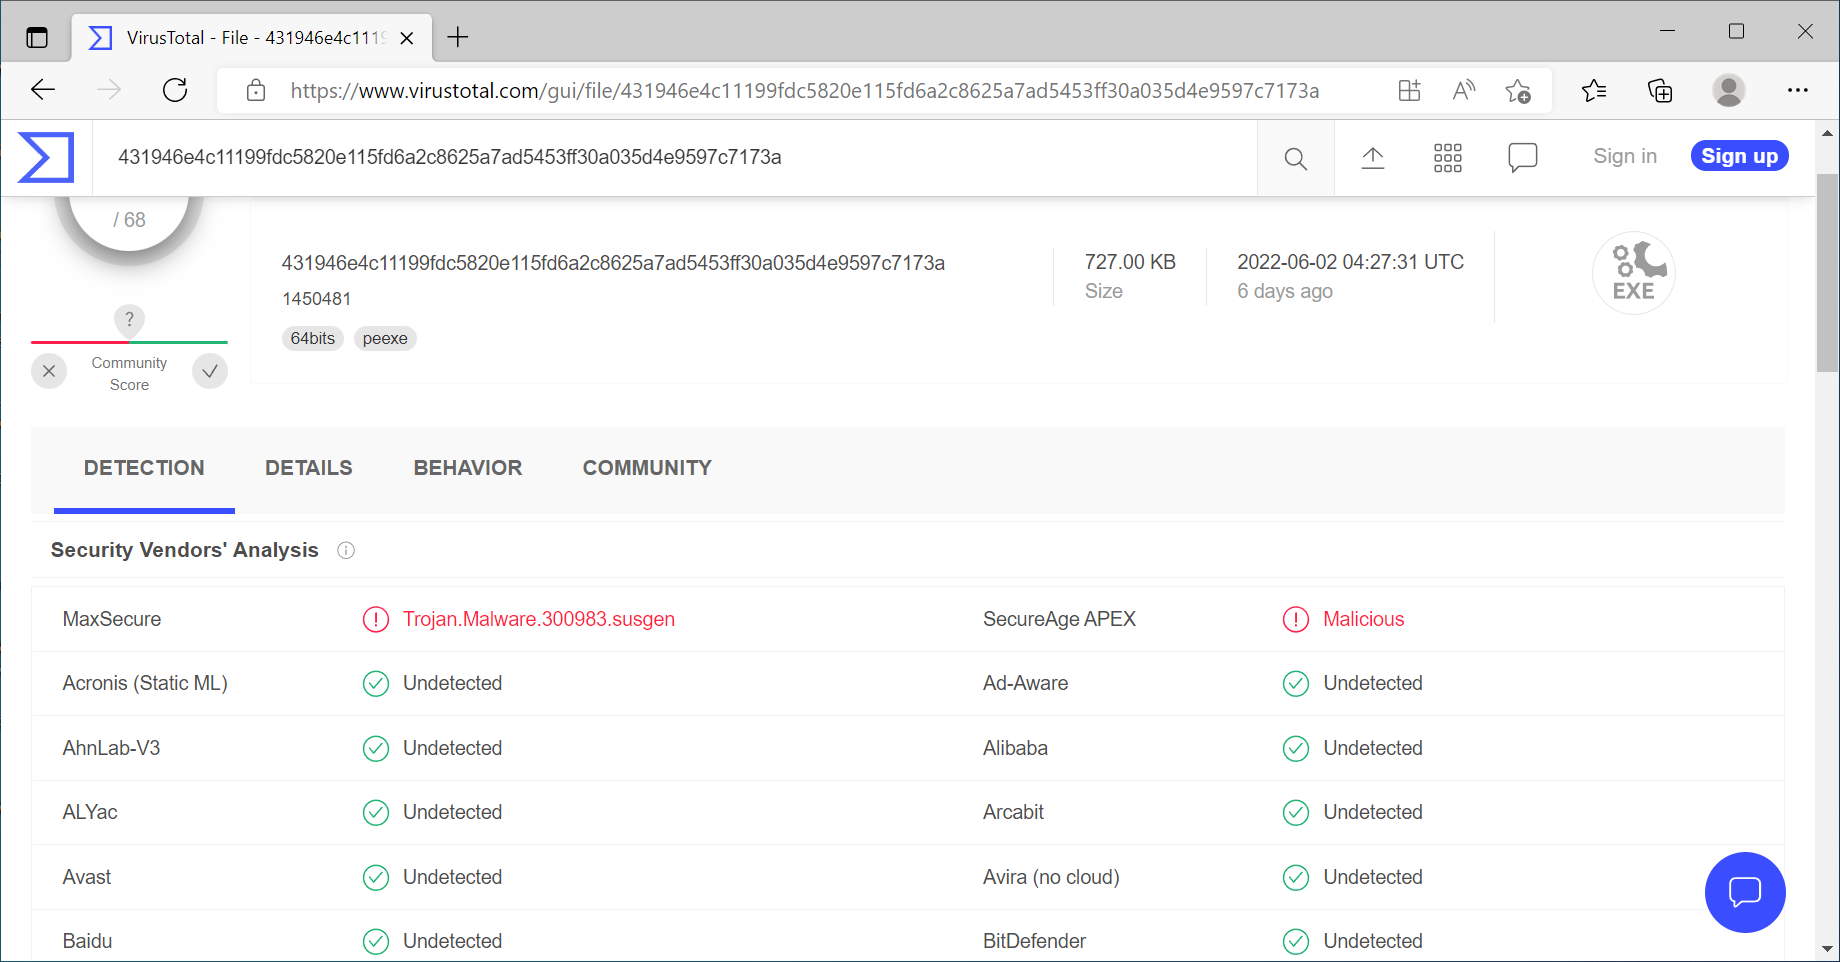1840x962 pixels.
Task: Click the browser refresh icon
Action: [175, 91]
